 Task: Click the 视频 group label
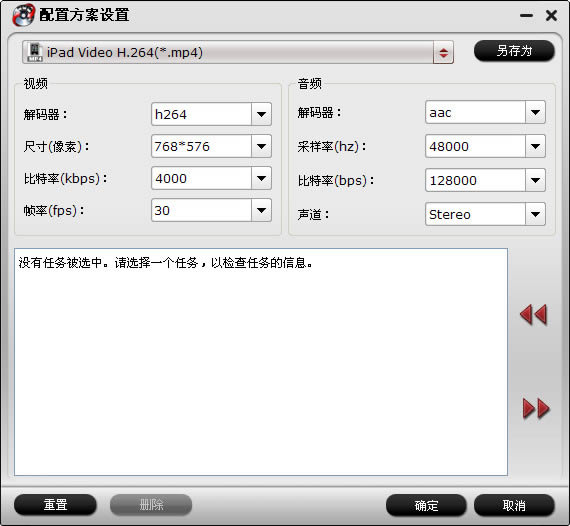(x=35, y=84)
